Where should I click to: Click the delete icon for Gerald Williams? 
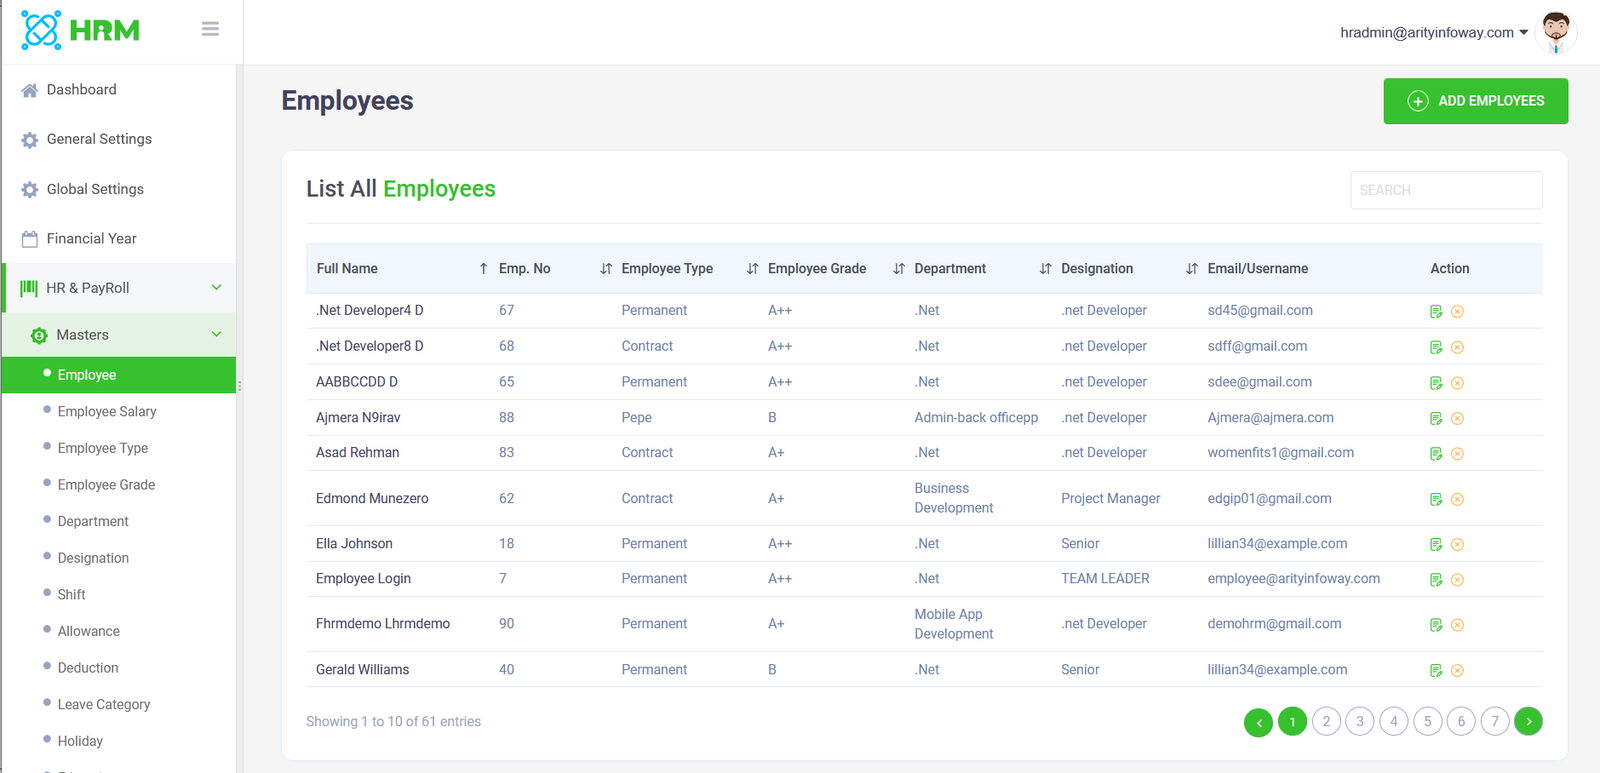coord(1457,671)
